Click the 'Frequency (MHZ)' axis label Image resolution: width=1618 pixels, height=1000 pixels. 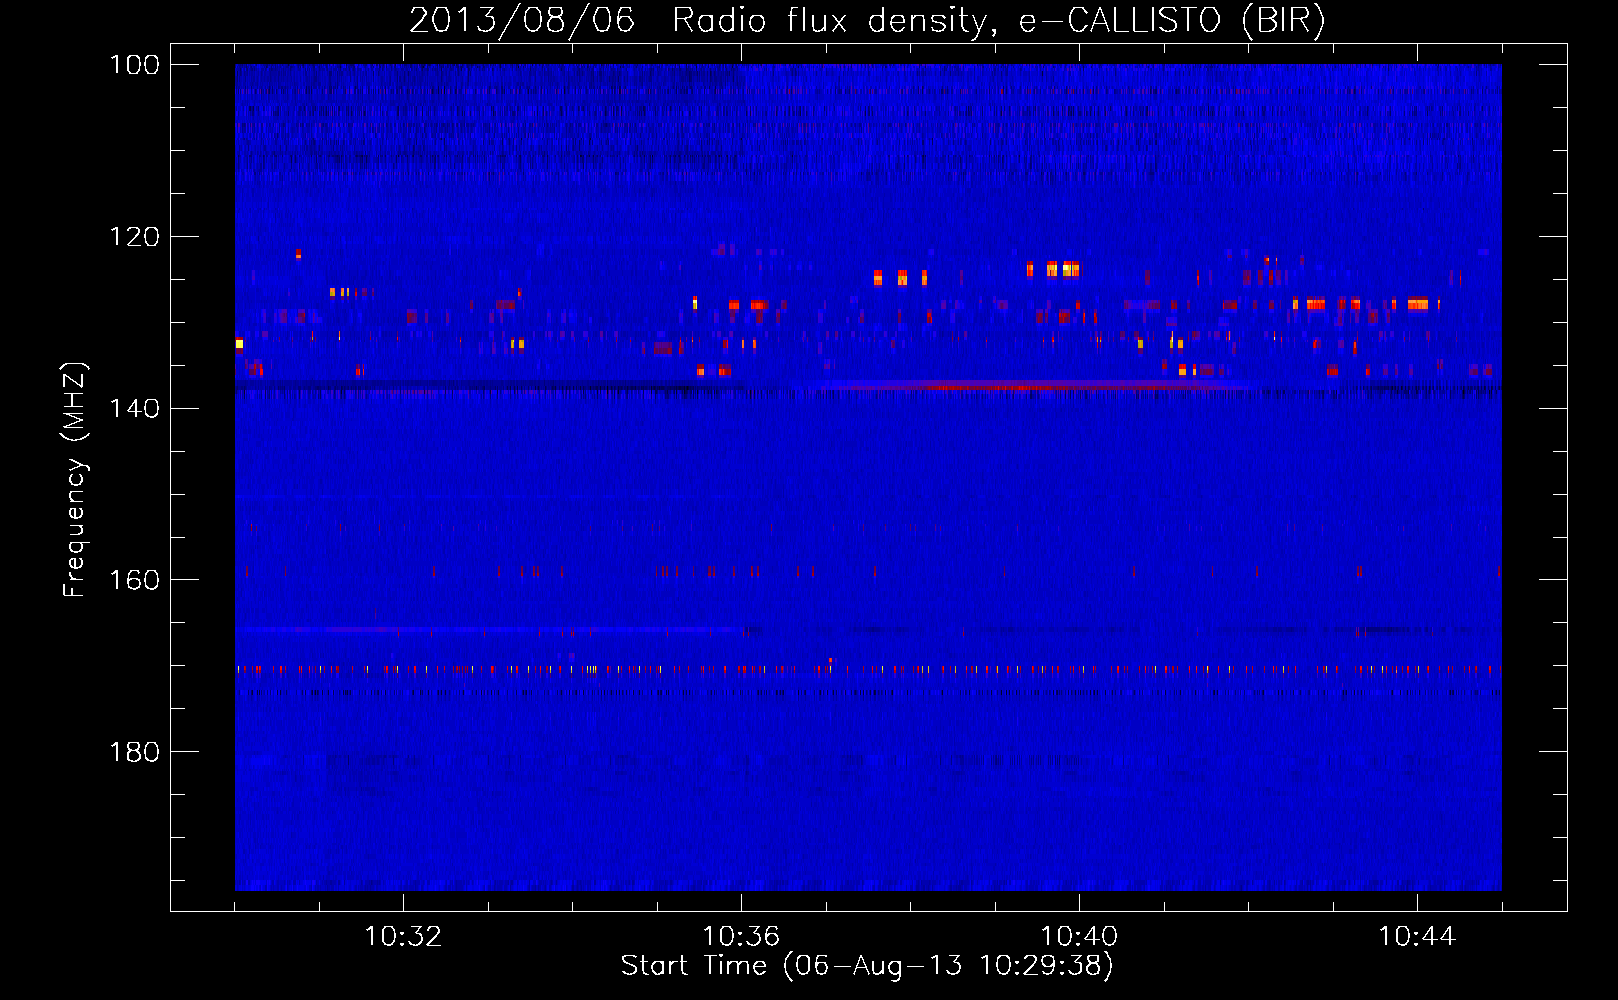pos(75,479)
